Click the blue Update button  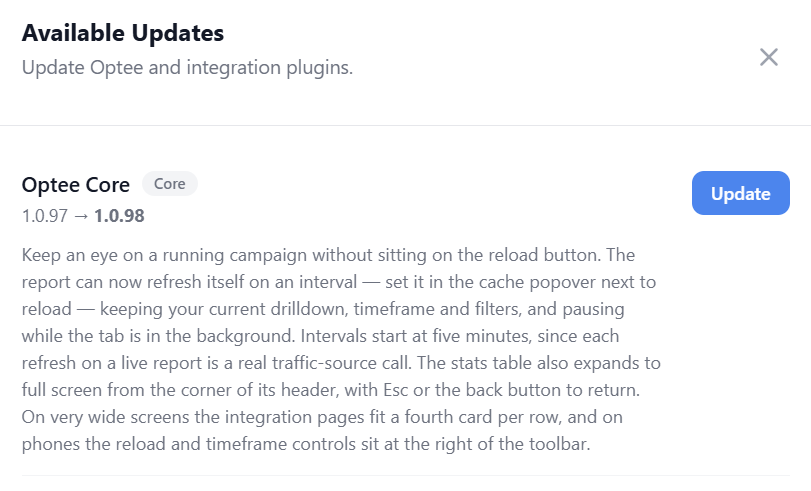tap(741, 193)
